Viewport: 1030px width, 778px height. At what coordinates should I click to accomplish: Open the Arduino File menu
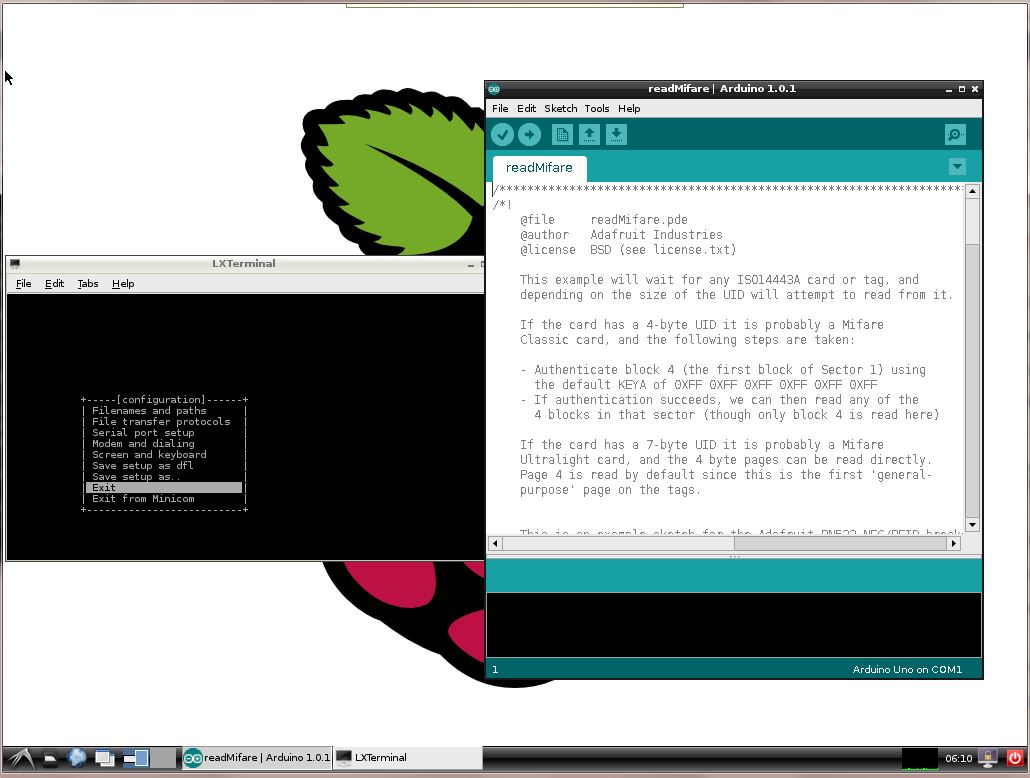coord(500,108)
